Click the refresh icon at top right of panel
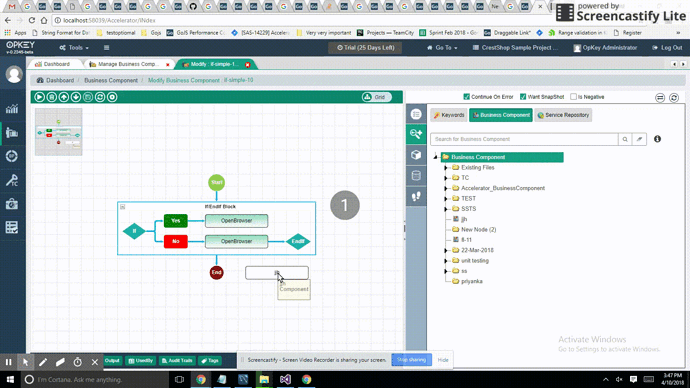This screenshot has height=388, width=690. [x=674, y=98]
